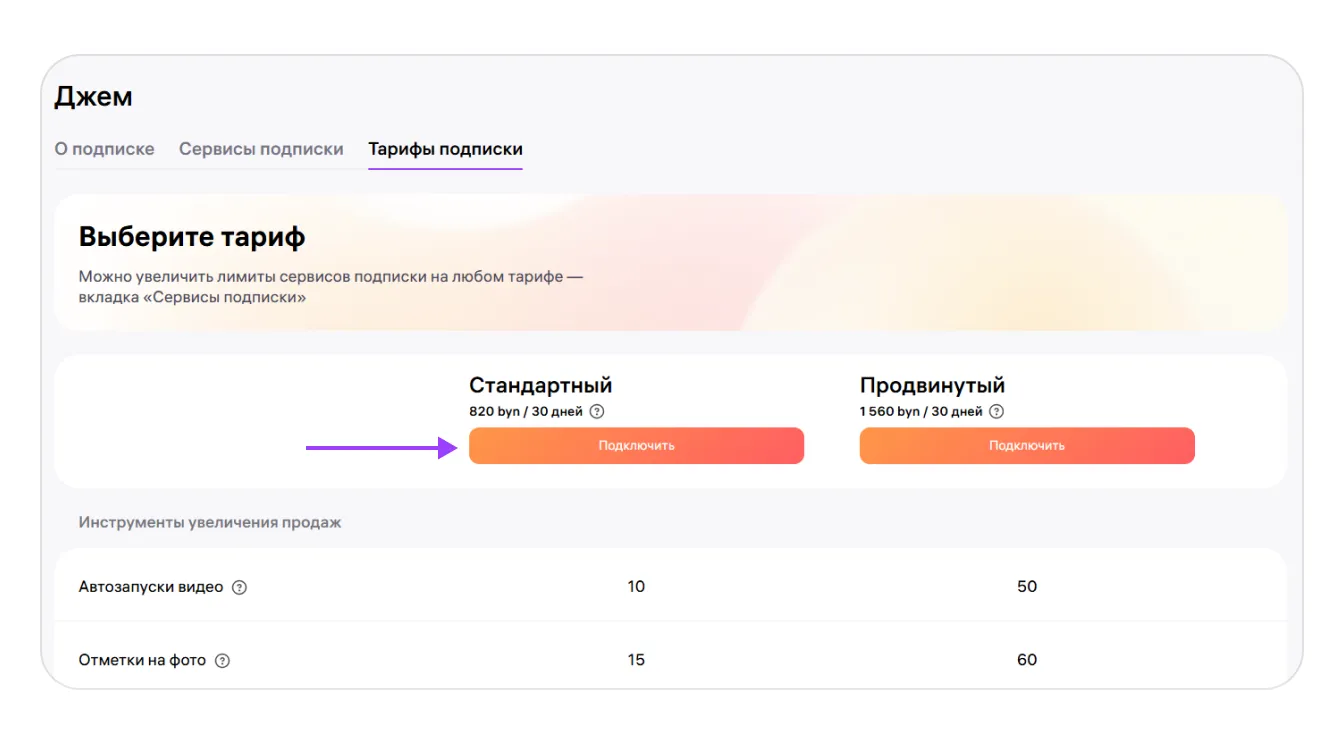Screen dimensions: 1344x744
Task: Click the Автозапуски видео row label
Action: pyautogui.click(x=151, y=587)
